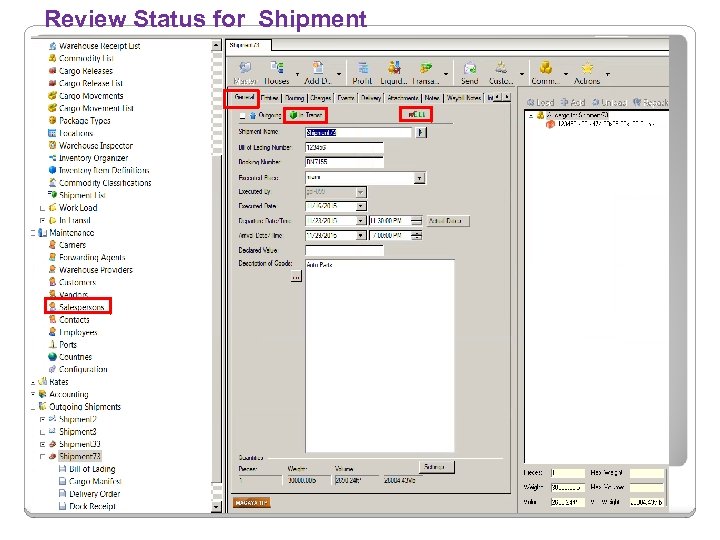Image resolution: width=720 pixels, height=540 pixels.
Task: Click inside the Description of Goods box
Action: coord(380,356)
